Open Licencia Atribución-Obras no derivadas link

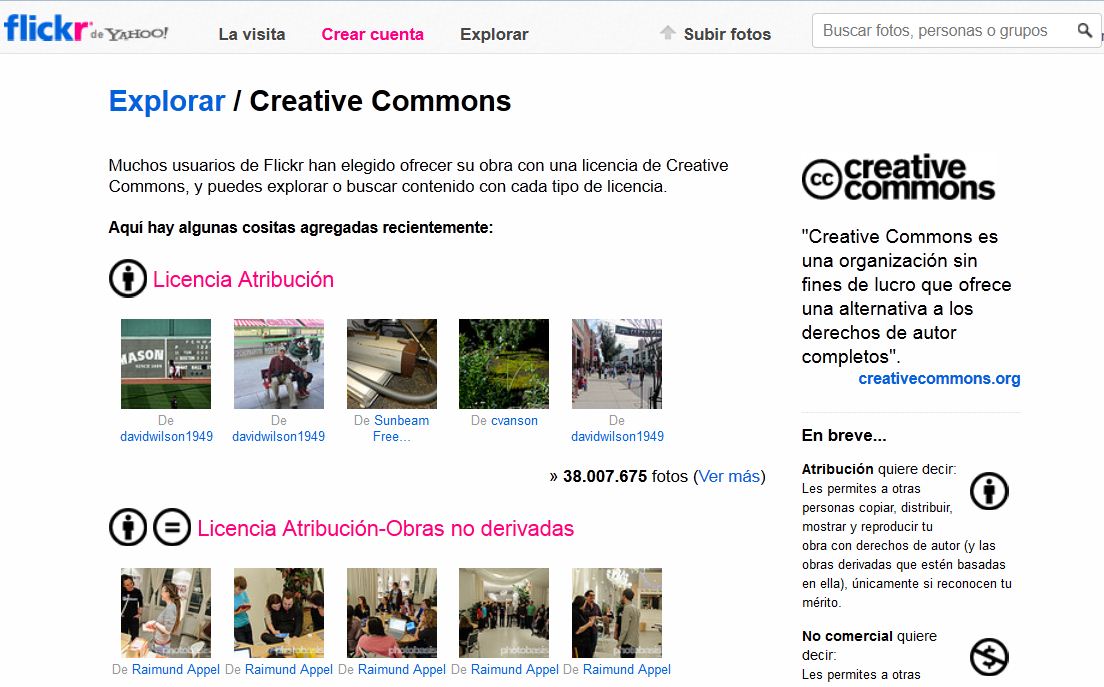point(385,529)
